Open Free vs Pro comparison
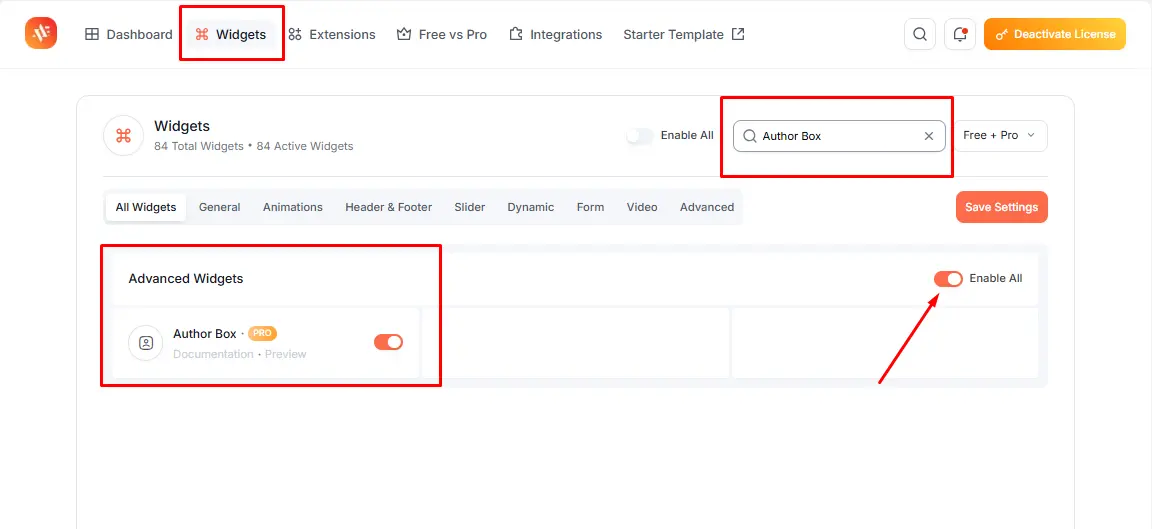The image size is (1152, 529). point(442,35)
